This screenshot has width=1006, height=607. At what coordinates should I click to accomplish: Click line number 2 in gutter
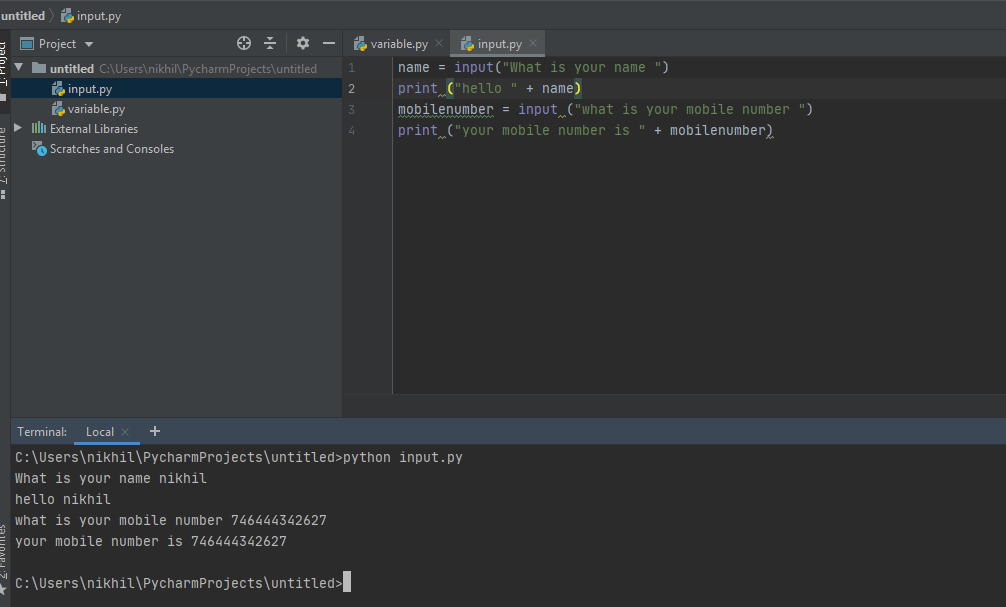coord(352,89)
